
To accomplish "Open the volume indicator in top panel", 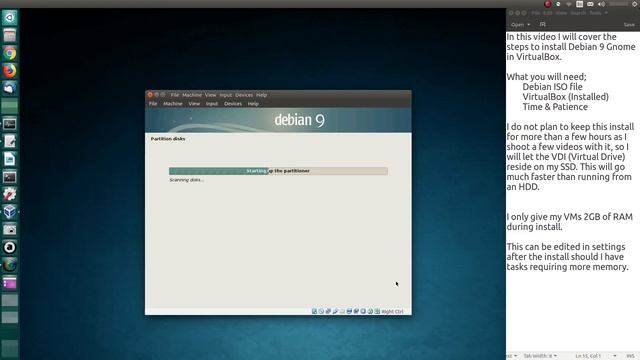I will (x=601, y=4).
